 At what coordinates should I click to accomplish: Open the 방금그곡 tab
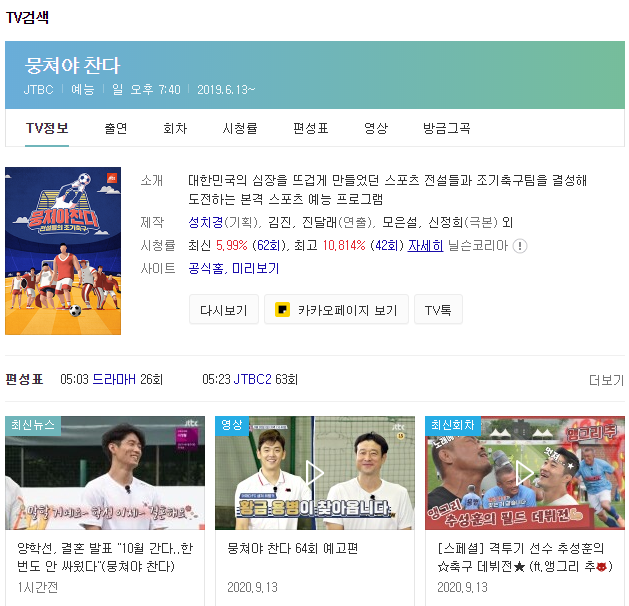pyautogui.click(x=446, y=128)
